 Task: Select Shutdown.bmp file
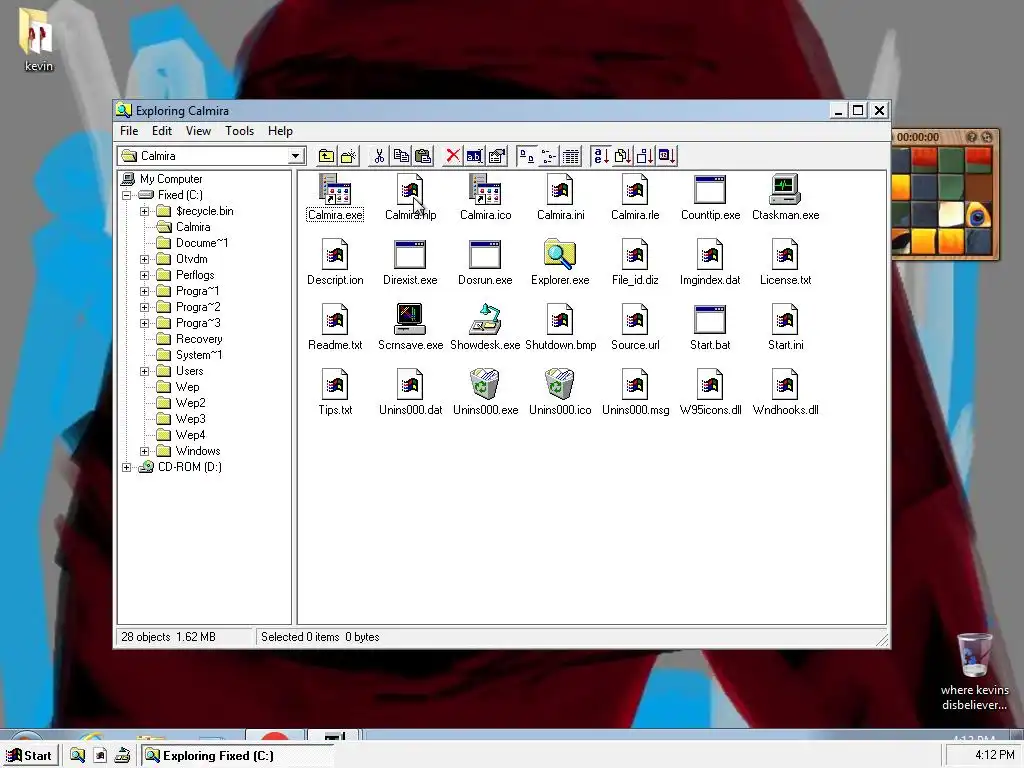pyautogui.click(x=560, y=327)
